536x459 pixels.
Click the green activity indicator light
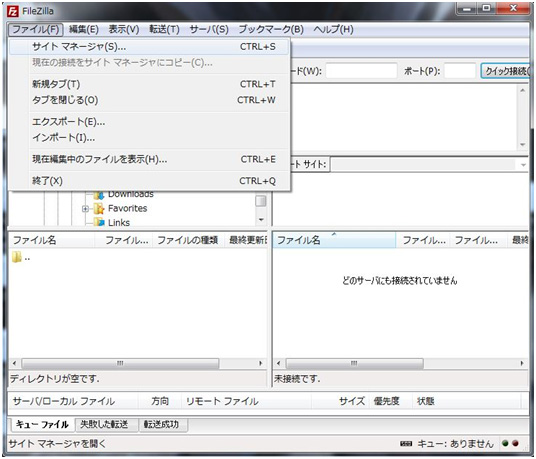point(505,443)
